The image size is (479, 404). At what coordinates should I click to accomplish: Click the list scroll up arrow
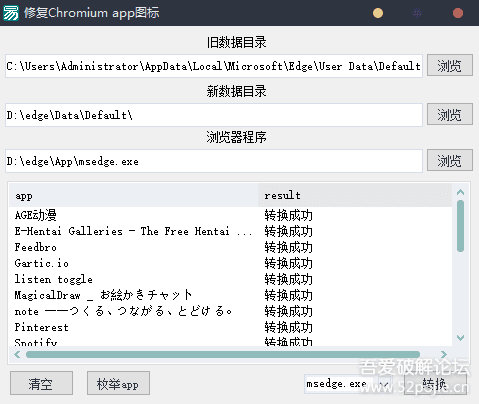pos(461,192)
